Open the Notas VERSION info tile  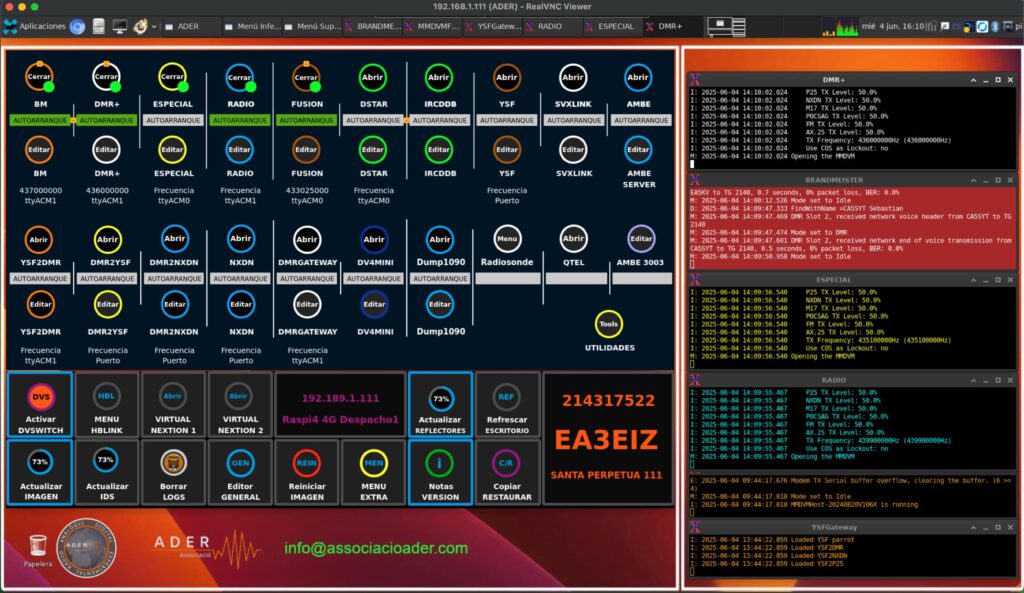pyautogui.click(x=440, y=472)
